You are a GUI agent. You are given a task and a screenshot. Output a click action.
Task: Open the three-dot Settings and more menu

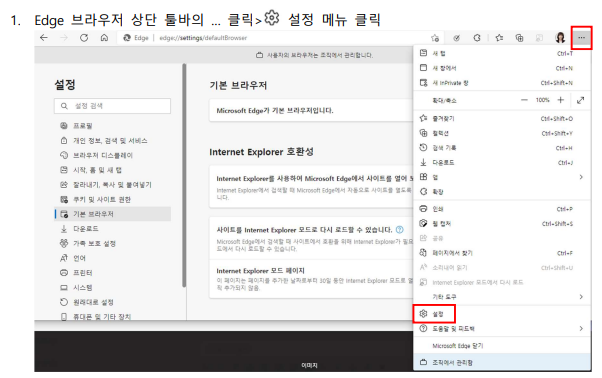click(582, 38)
